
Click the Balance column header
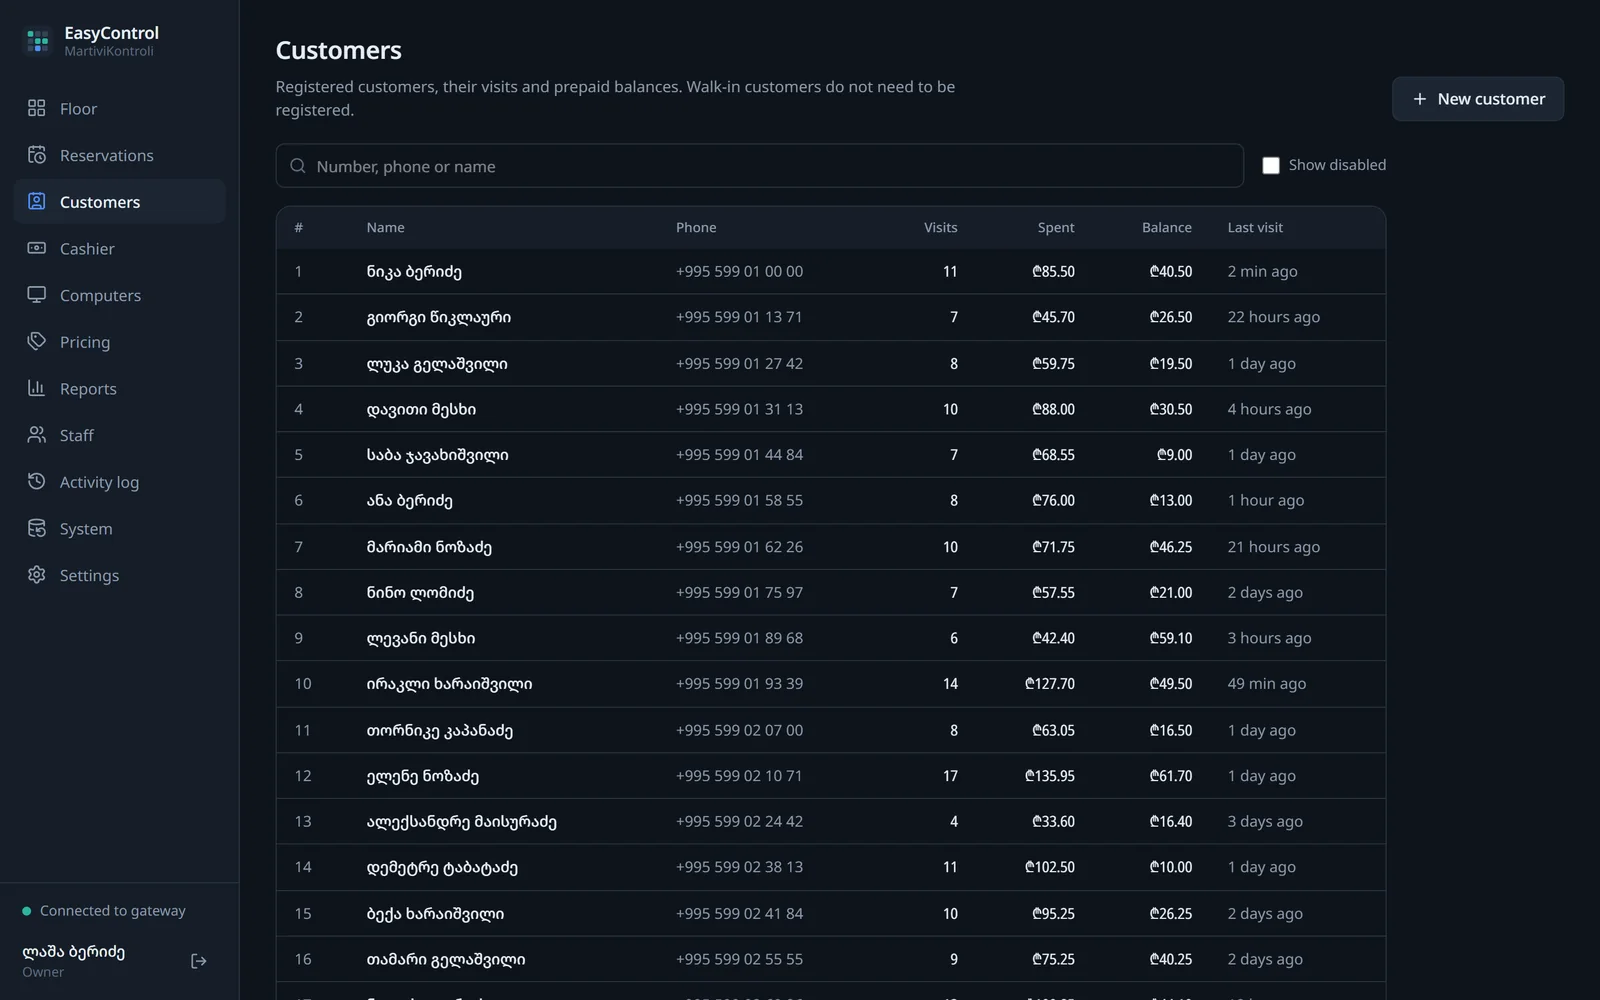(1167, 227)
